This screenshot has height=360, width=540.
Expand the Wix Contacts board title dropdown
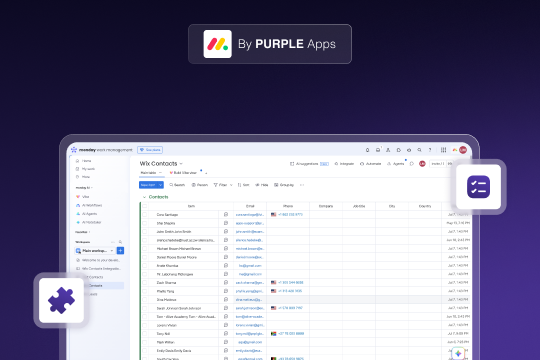[x=181, y=164]
